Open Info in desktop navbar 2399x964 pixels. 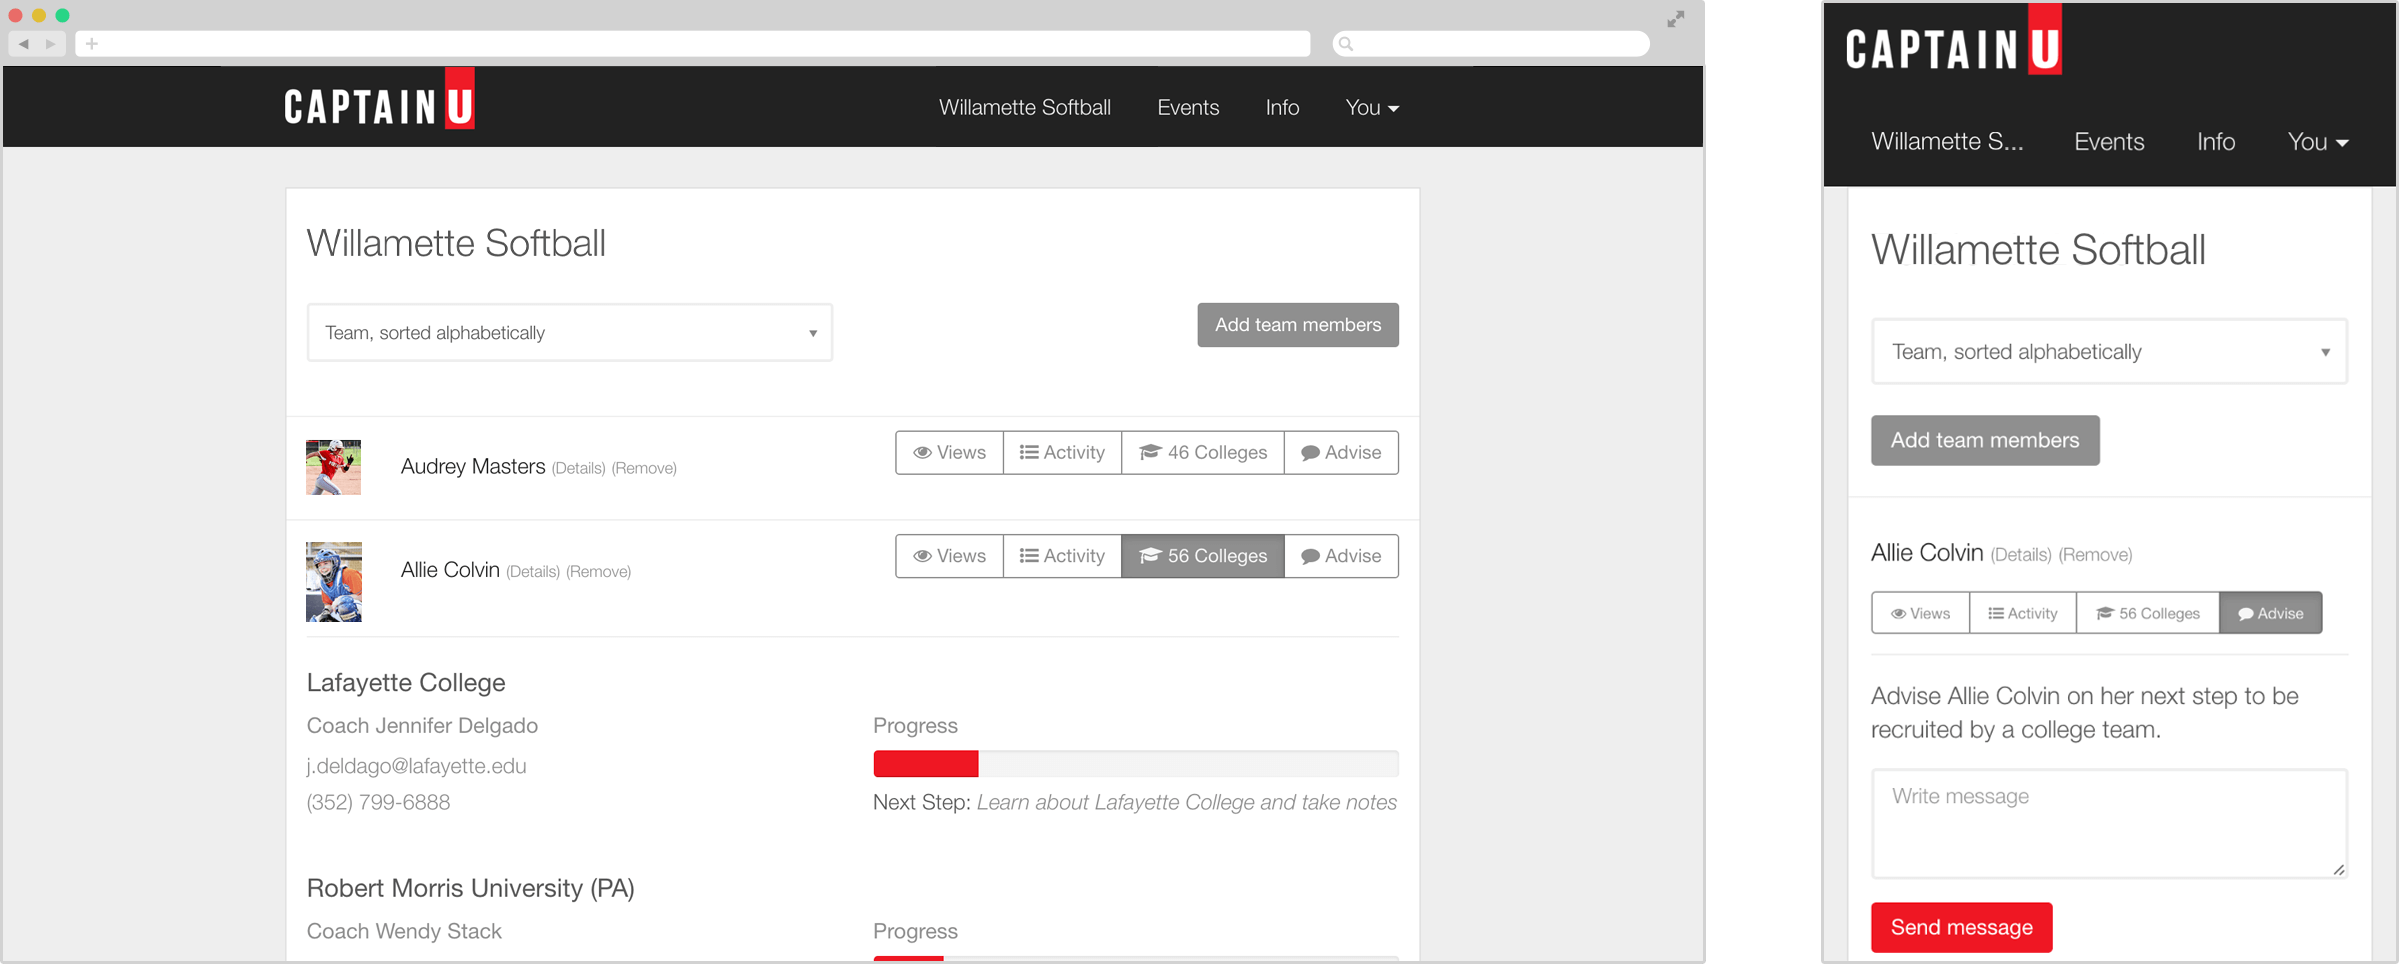tap(1282, 108)
